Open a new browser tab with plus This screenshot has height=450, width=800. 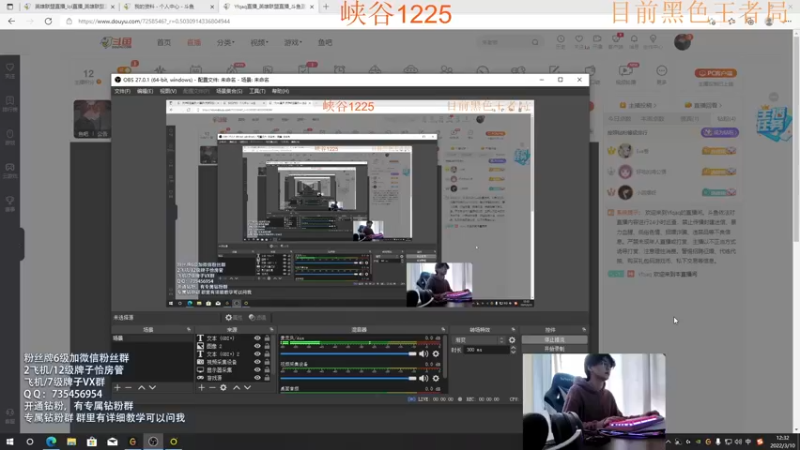(x=326, y=7)
